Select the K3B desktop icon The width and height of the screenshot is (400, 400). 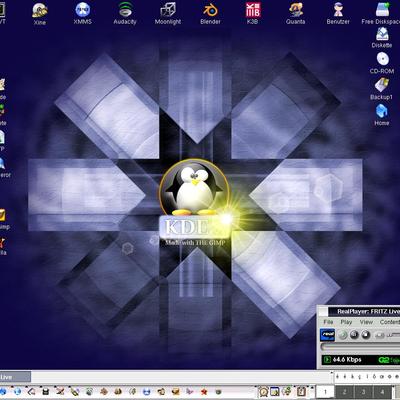pos(253,14)
